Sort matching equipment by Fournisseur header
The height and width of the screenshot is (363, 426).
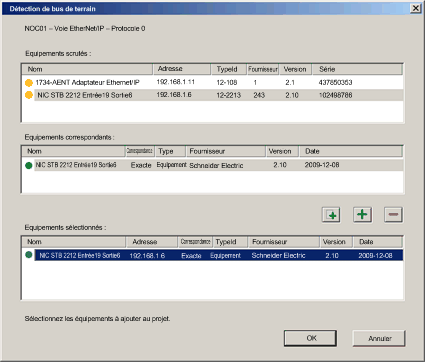point(226,151)
